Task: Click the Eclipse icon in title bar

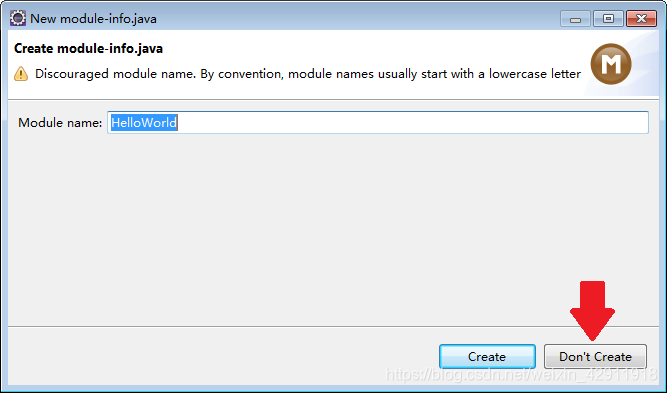Action: point(18,19)
